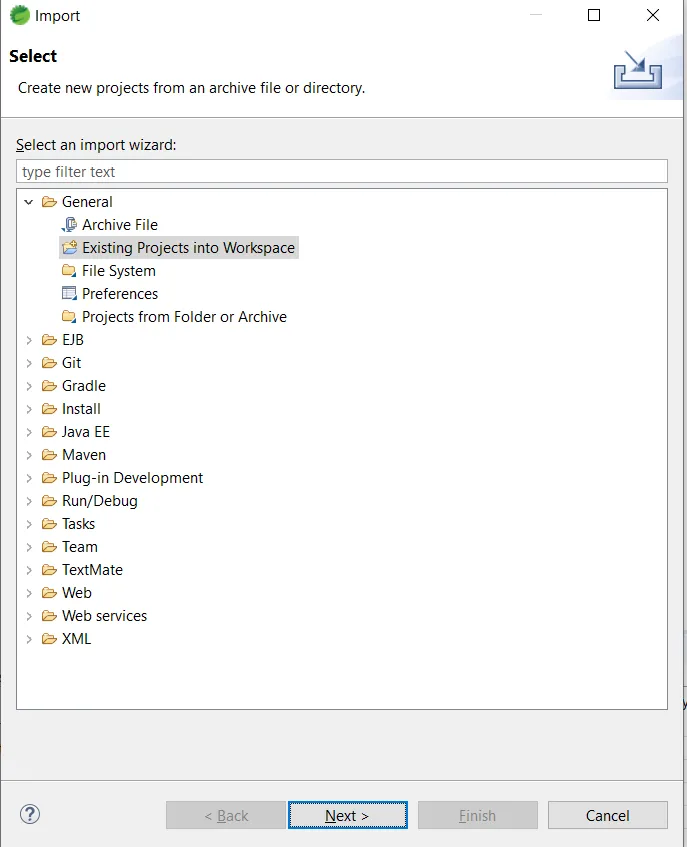Expand the Web services category
The height and width of the screenshot is (847, 687).
click(29, 616)
